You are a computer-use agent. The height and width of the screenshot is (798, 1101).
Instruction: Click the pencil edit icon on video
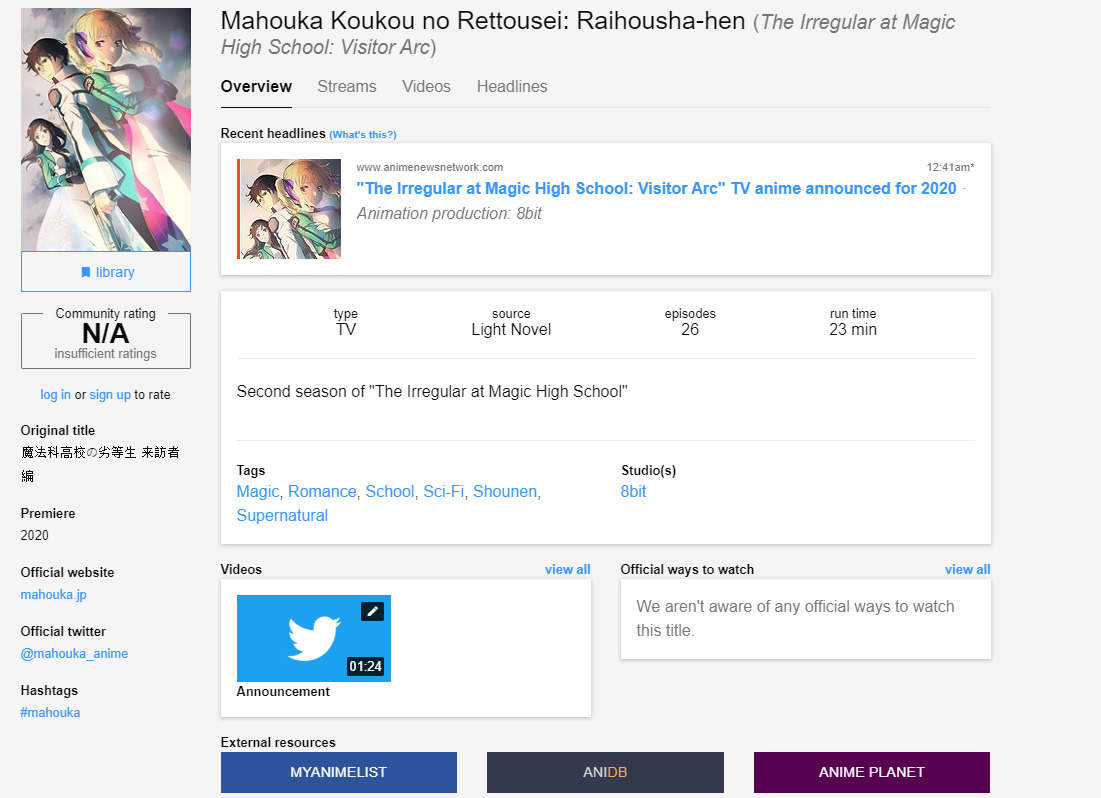click(372, 610)
